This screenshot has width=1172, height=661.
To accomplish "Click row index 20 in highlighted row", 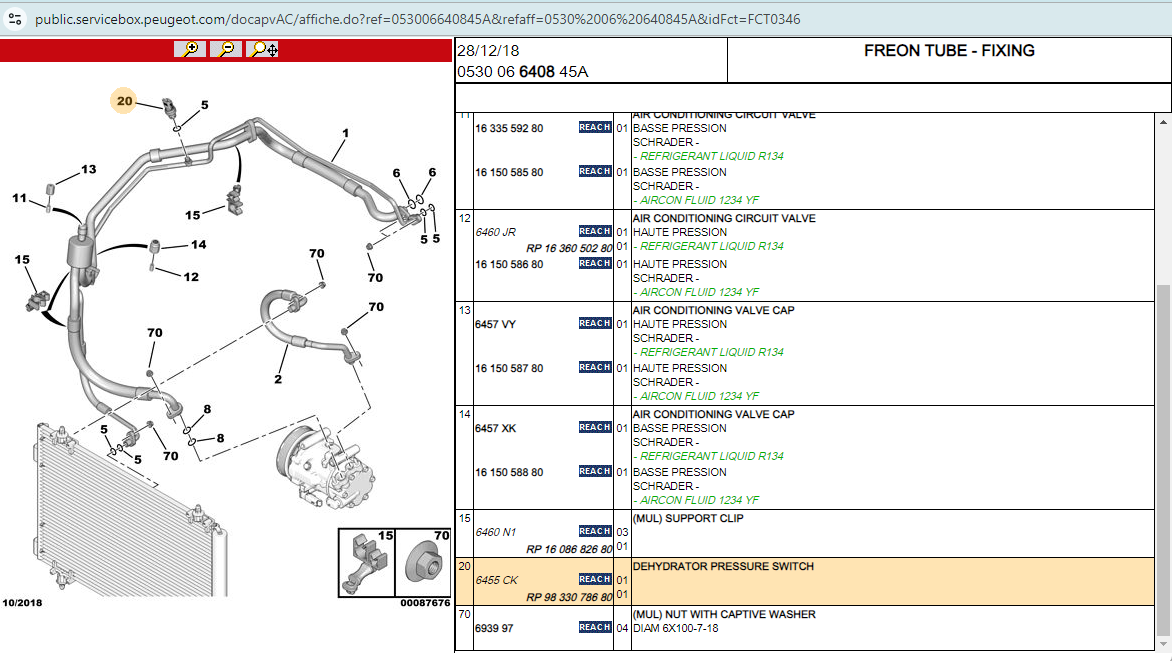I will click(x=465, y=566).
